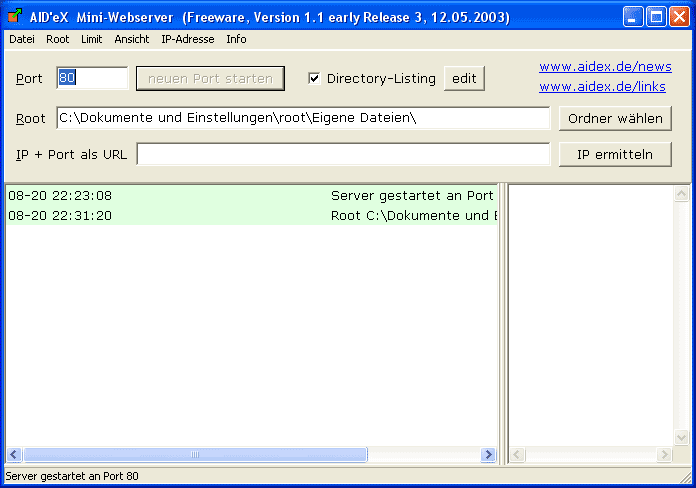This screenshot has height=488, width=696.
Task: Open the Ansicht menu
Action: click(x=132, y=39)
